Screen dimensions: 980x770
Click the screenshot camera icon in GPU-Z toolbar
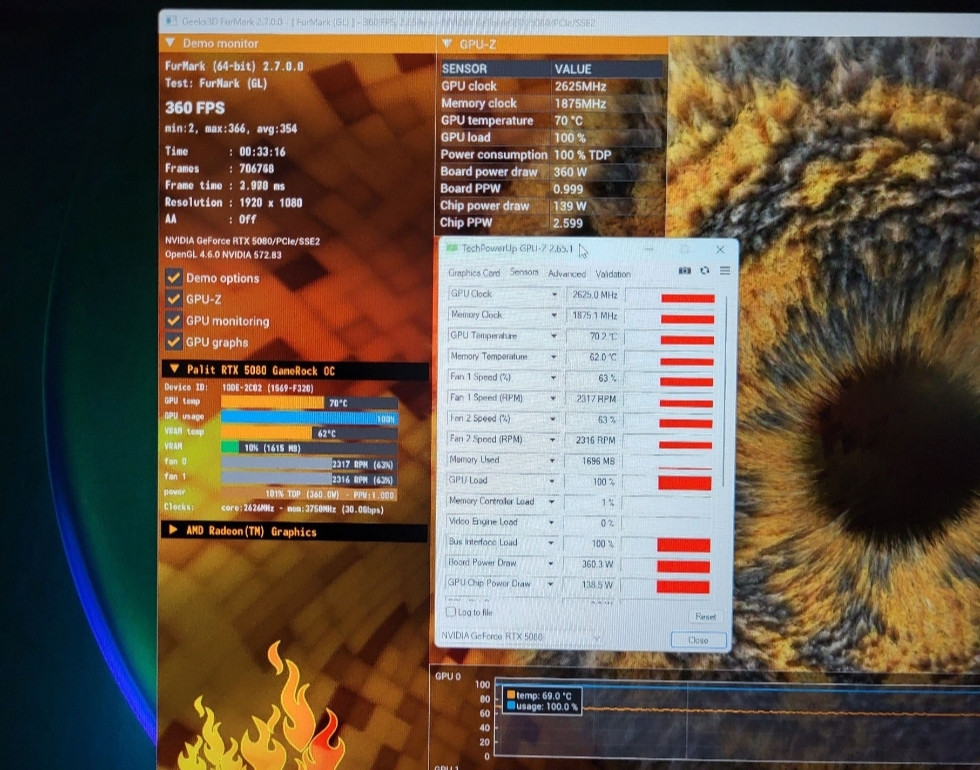point(684,272)
